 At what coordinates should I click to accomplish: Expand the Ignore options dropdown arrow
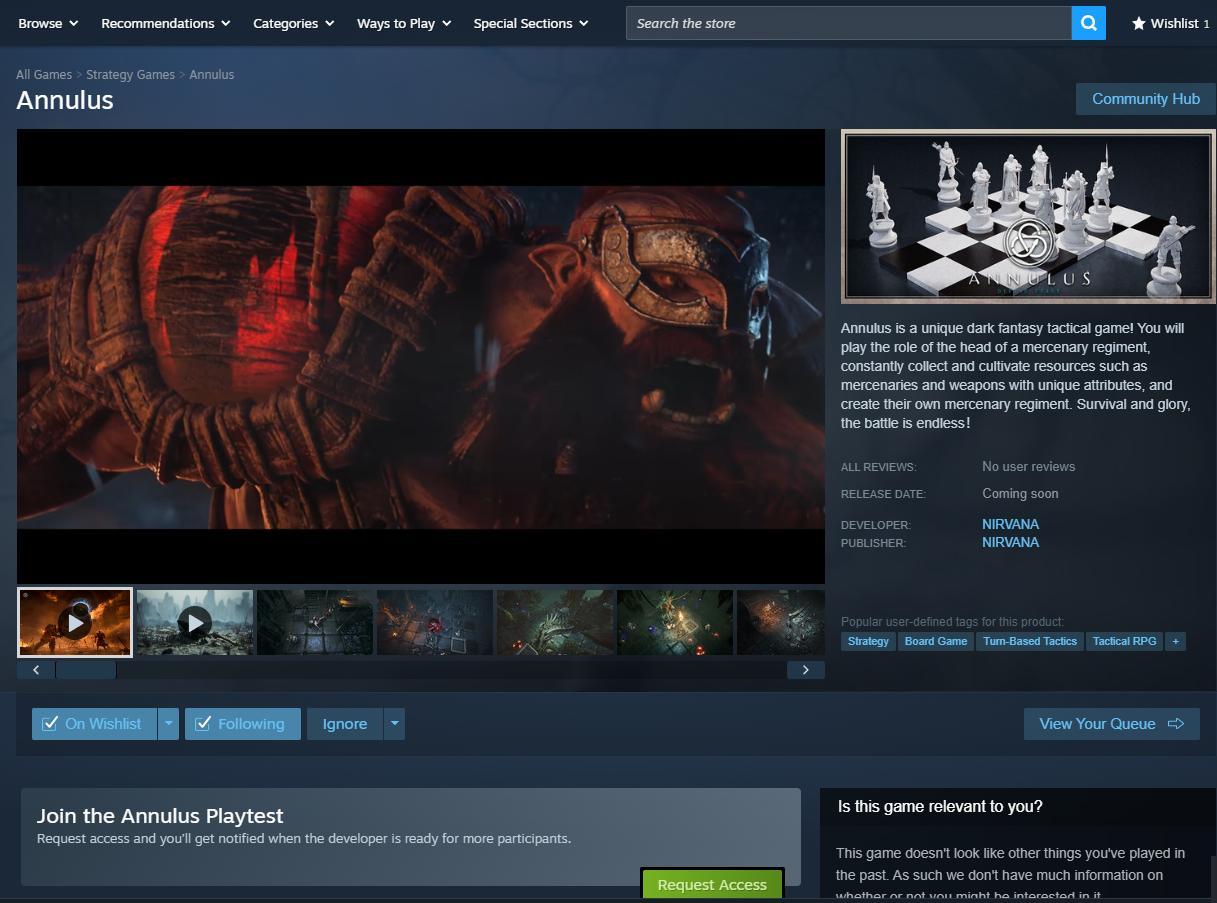[x=394, y=724]
